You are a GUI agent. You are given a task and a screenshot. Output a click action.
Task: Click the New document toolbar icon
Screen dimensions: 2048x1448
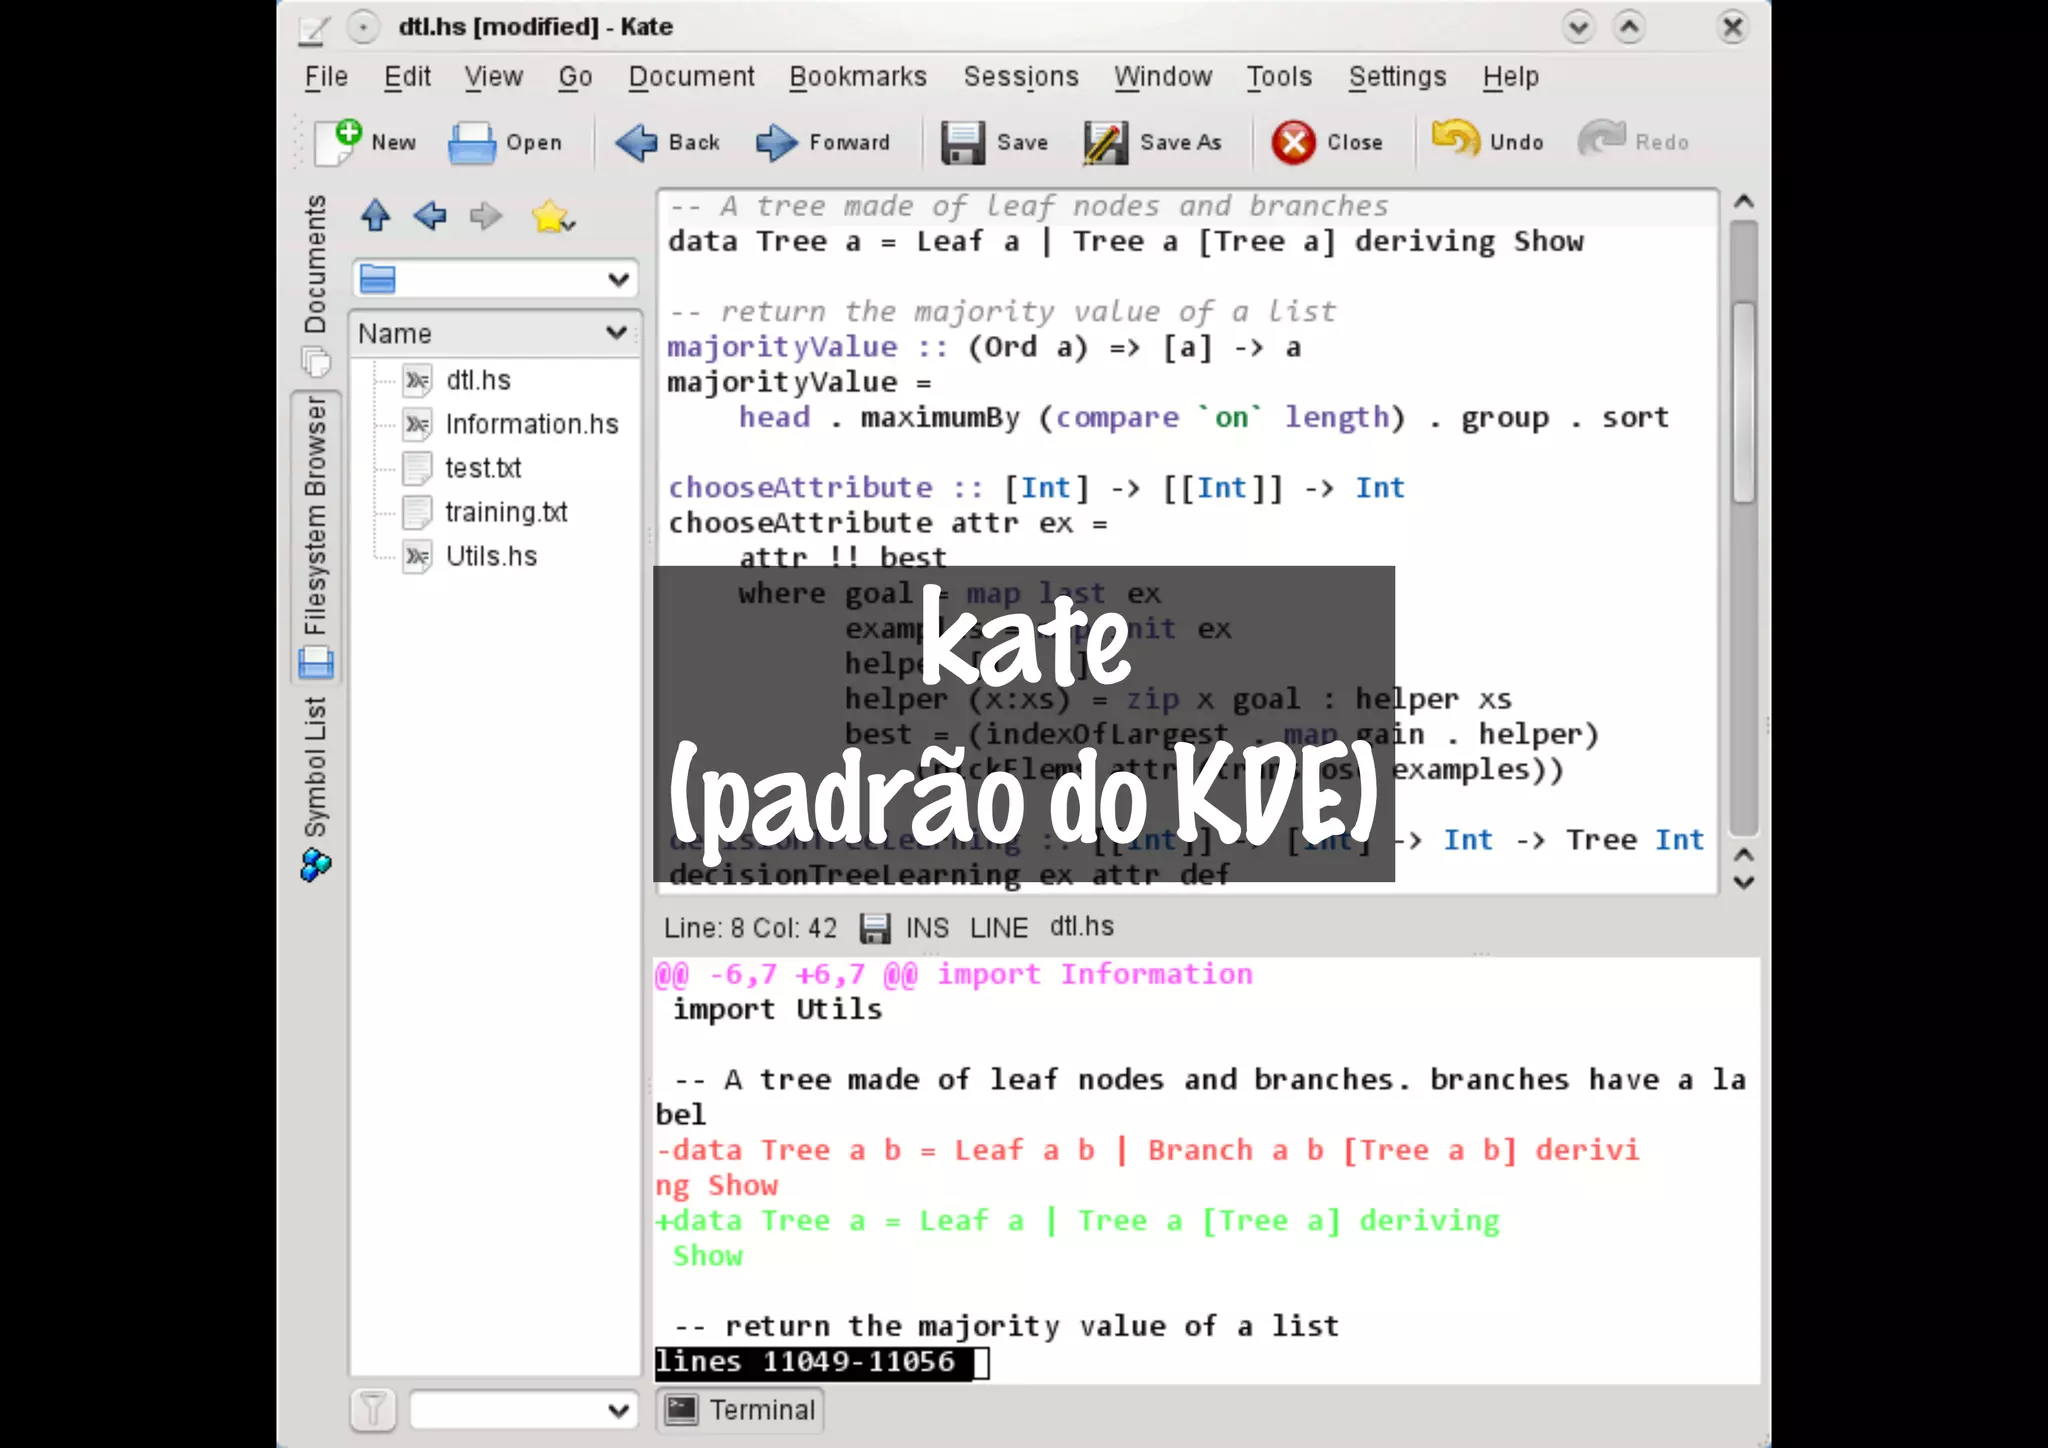338,142
